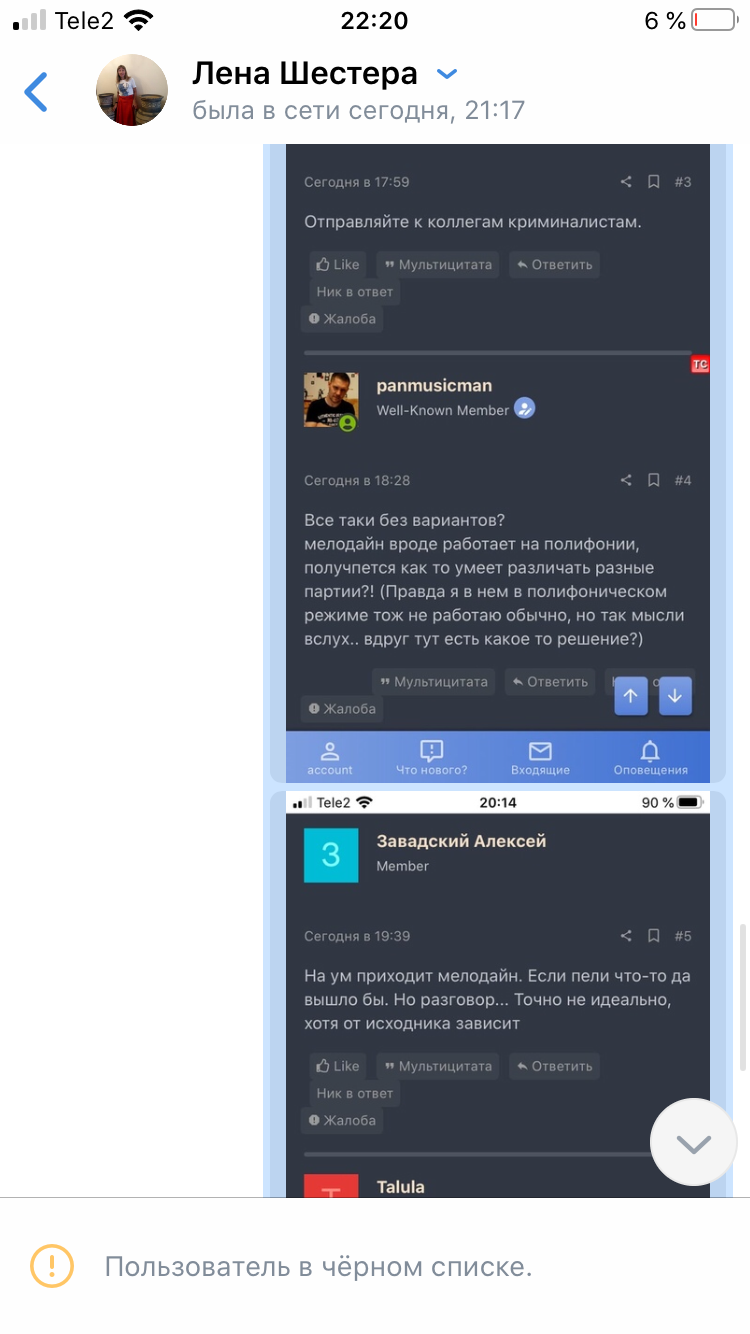Tap the Завадский Алексей username
The width and height of the screenshot is (750, 1334).
tap(461, 841)
